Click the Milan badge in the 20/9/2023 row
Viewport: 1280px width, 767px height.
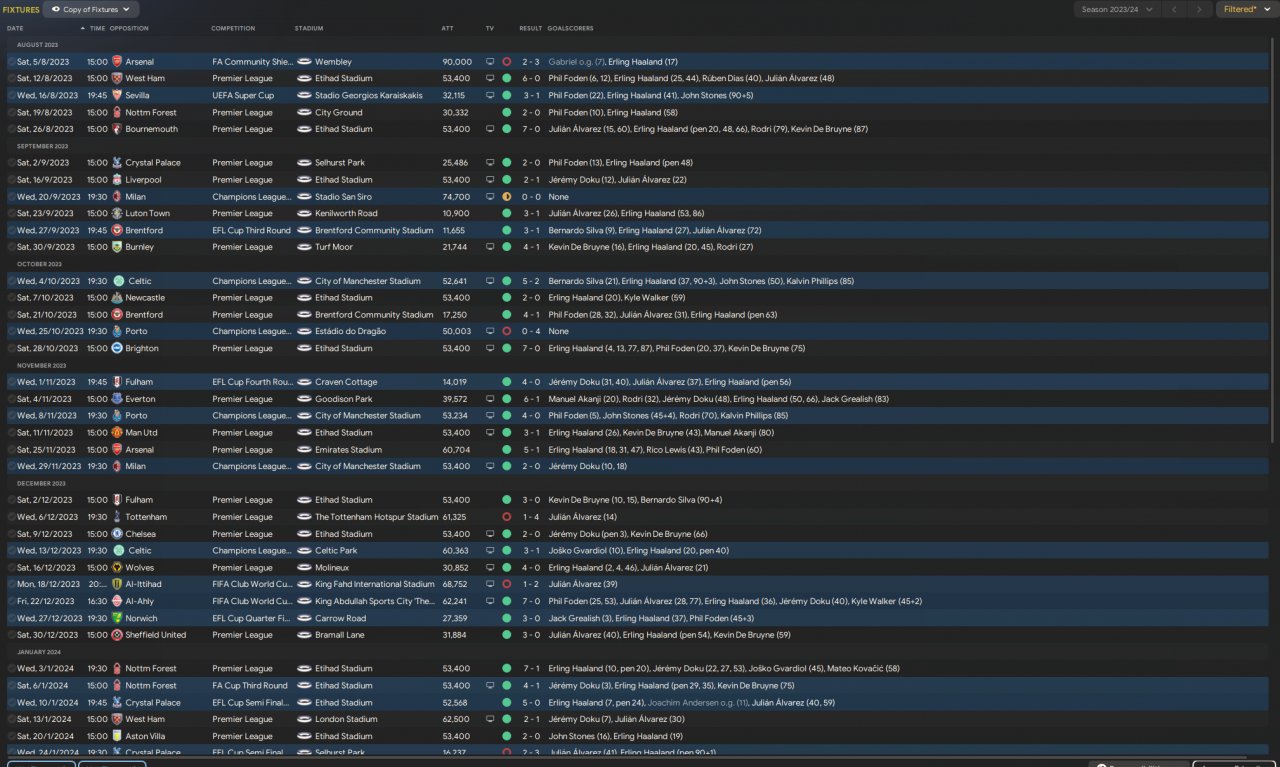(x=117, y=197)
